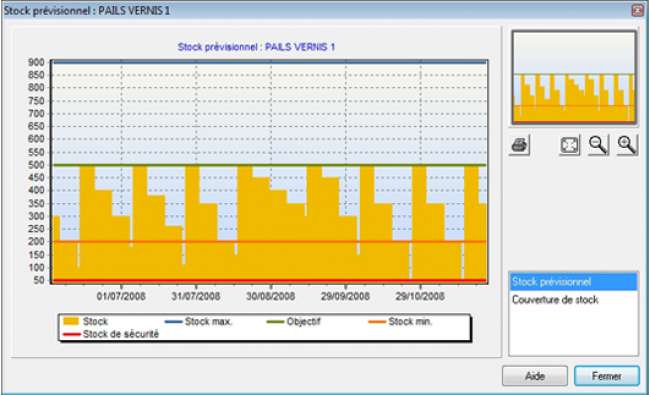Click the Fermer button
Image resolution: width=650 pixels, height=395 pixels.
click(606, 376)
